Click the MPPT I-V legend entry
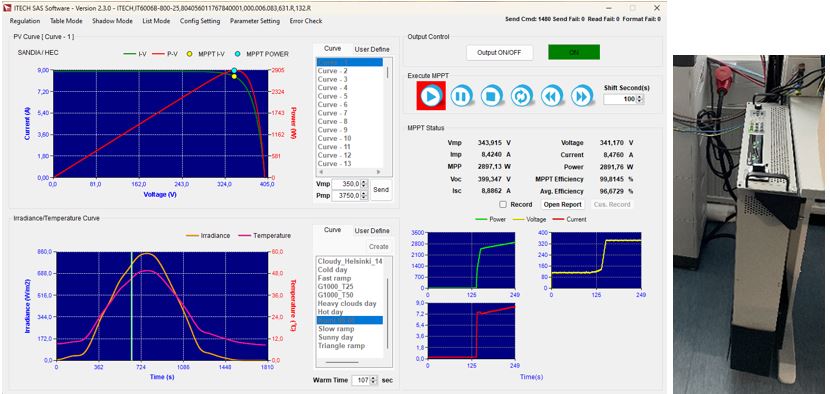Screen dimensions: 830x394 click(x=205, y=54)
